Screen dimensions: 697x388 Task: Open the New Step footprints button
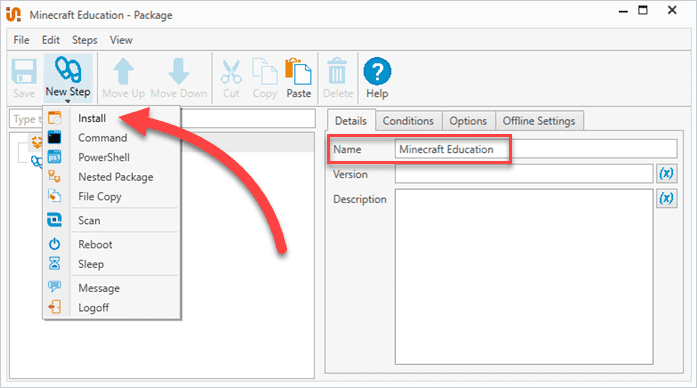pyautogui.click(x=68, y=70)
